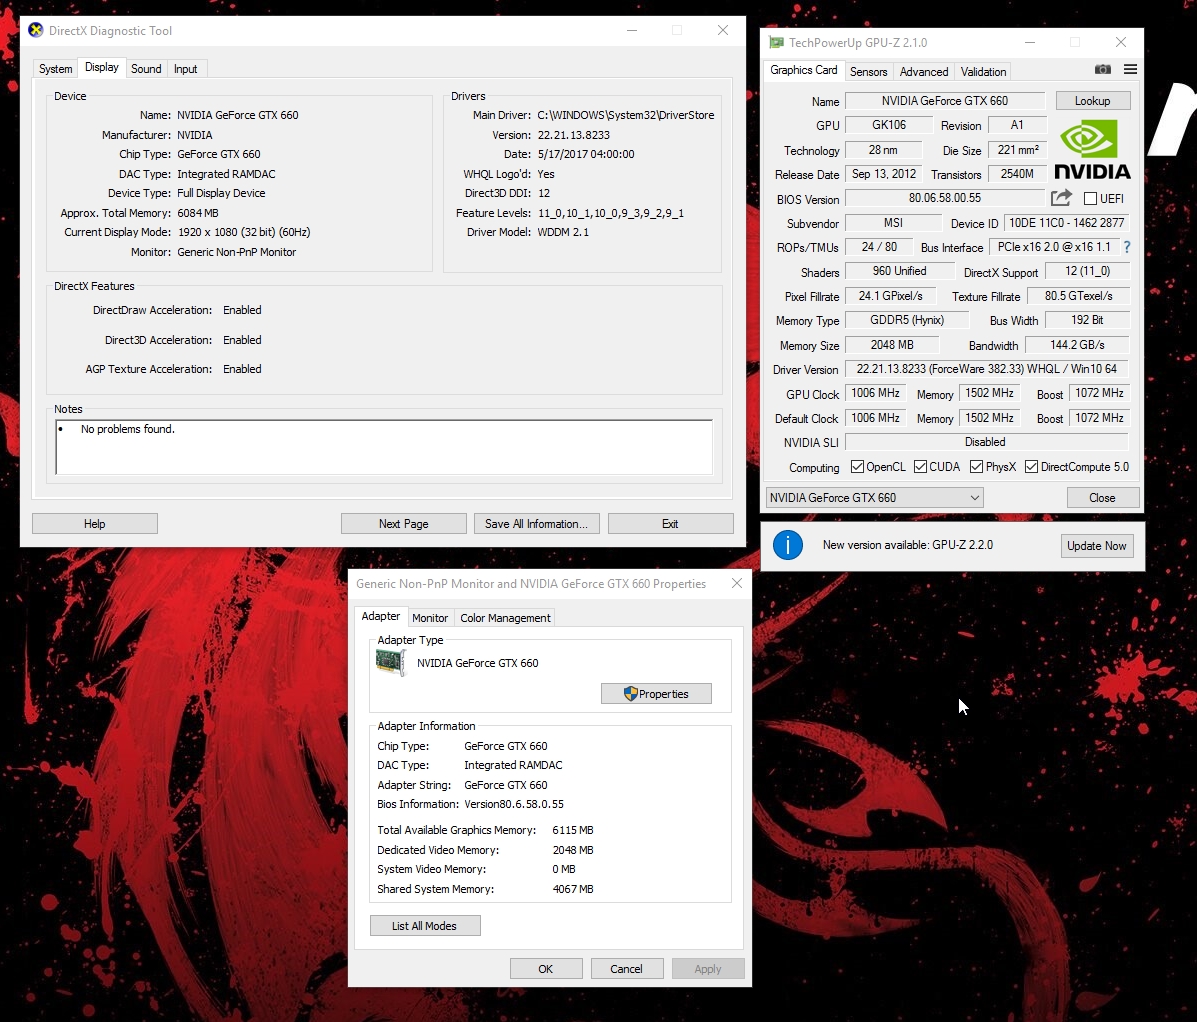Image resolution: width=1197 pixels, height=1022 pixels.
Task: Click the Help button in DxDiag
Action: click(x=95, y=524)
